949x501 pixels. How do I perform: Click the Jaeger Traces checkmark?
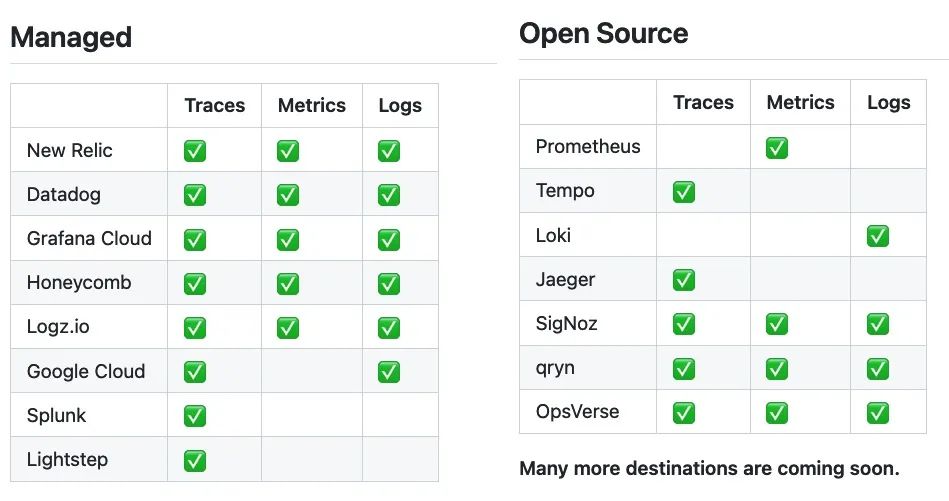click(684, 280)
